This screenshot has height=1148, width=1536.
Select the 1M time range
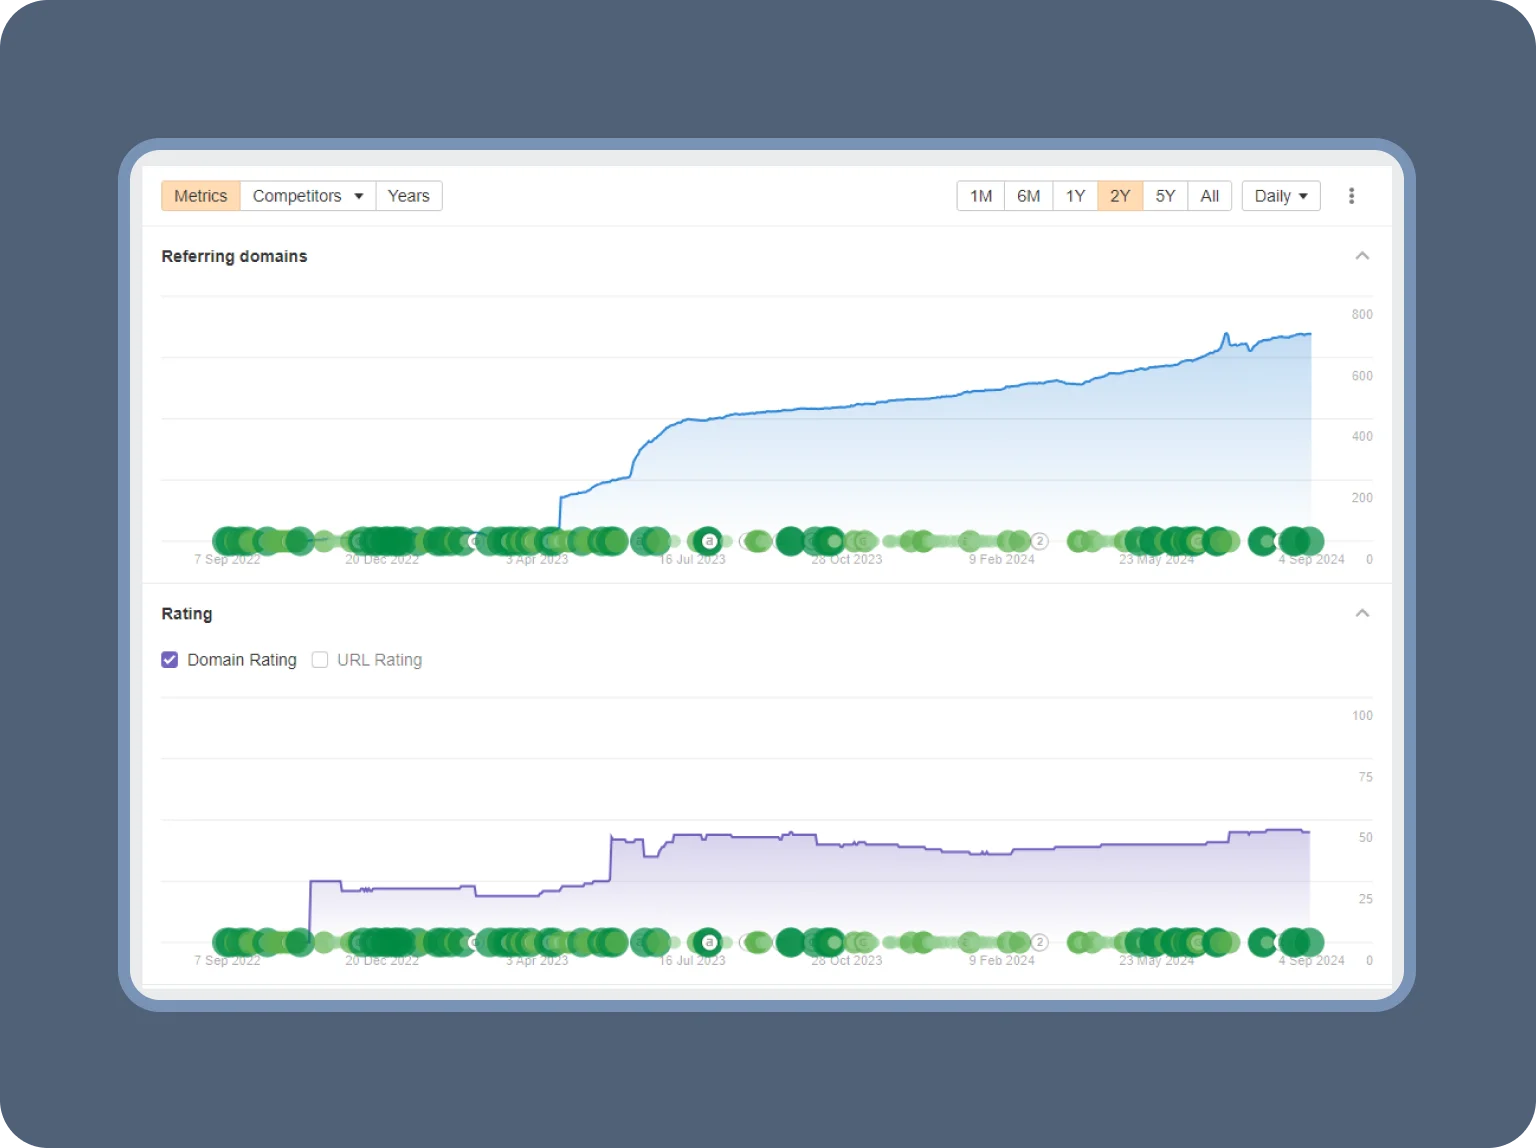click(981, 196)
